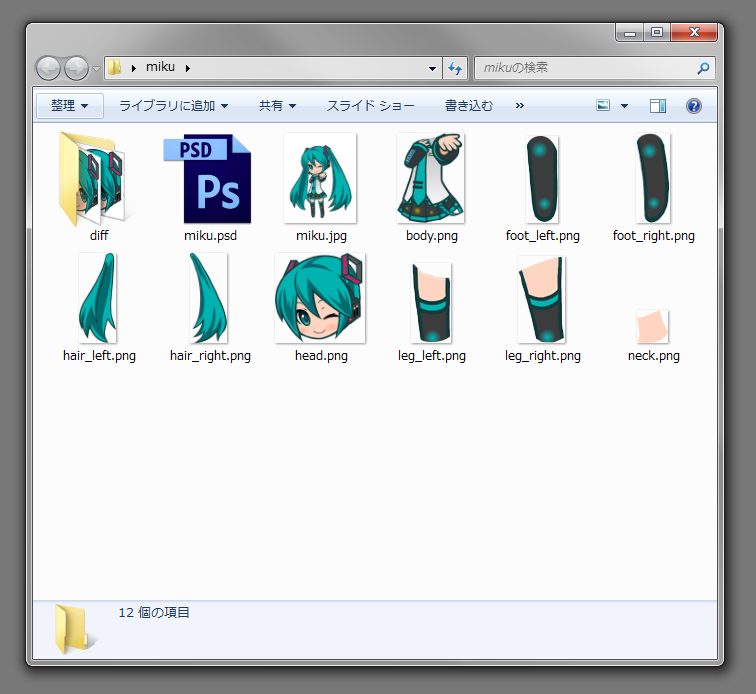
Task: Open the diff folder icon
Action: (93, 178)
